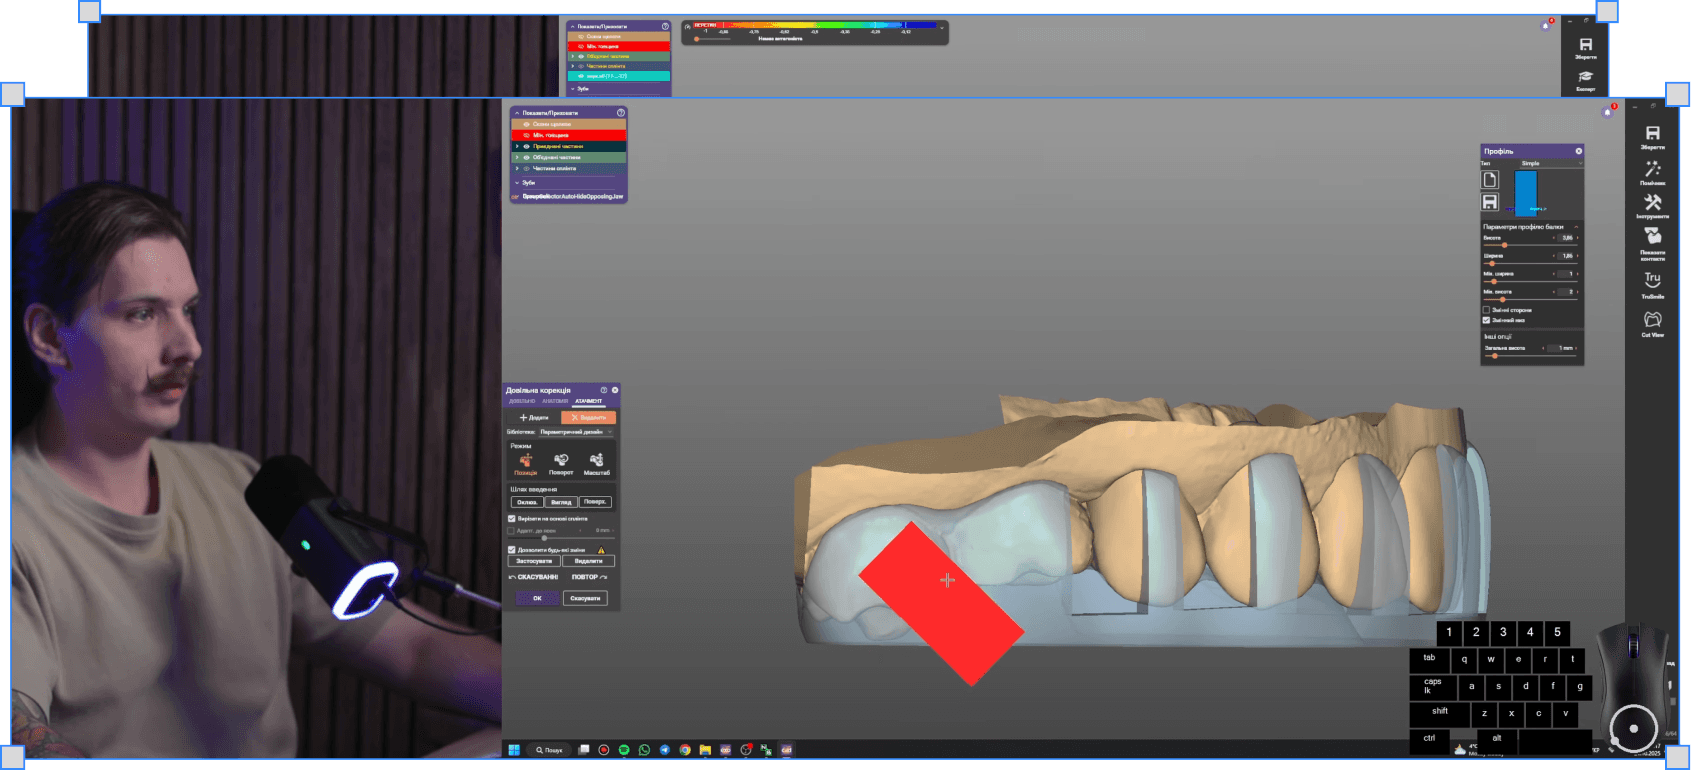Click warning triangle icon in correction panel
This screenshot has width=1691, height=770.
click(601, 550)
